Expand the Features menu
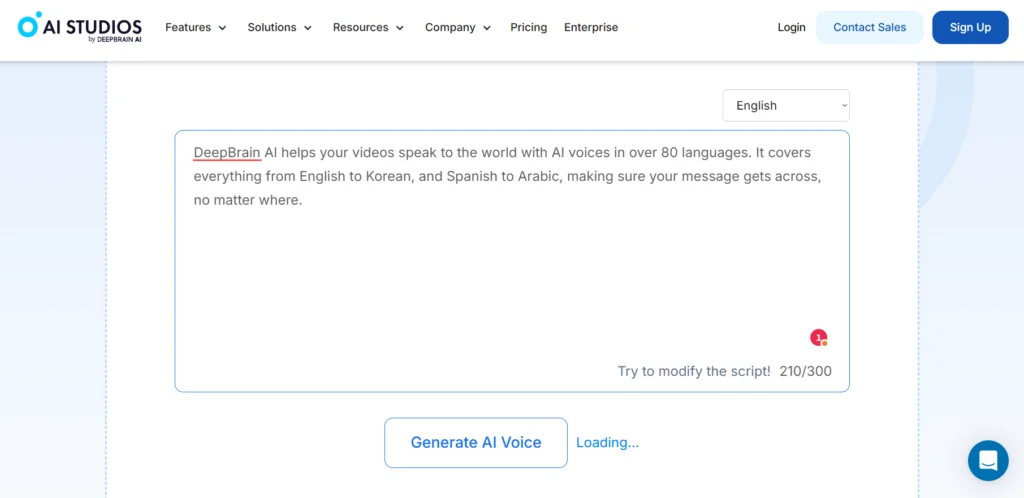This screenshot has height=498, width=1024. (x=196, y=27)
